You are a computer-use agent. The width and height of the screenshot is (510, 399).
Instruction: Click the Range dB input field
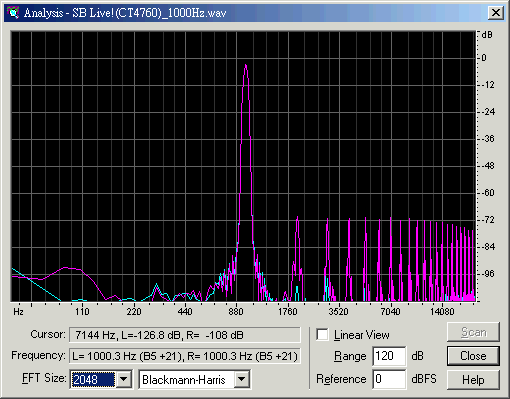coord(389,356)
